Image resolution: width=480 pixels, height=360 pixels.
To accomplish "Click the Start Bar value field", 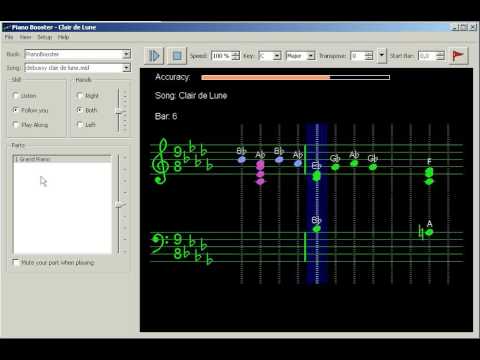I will coord(431,56).
